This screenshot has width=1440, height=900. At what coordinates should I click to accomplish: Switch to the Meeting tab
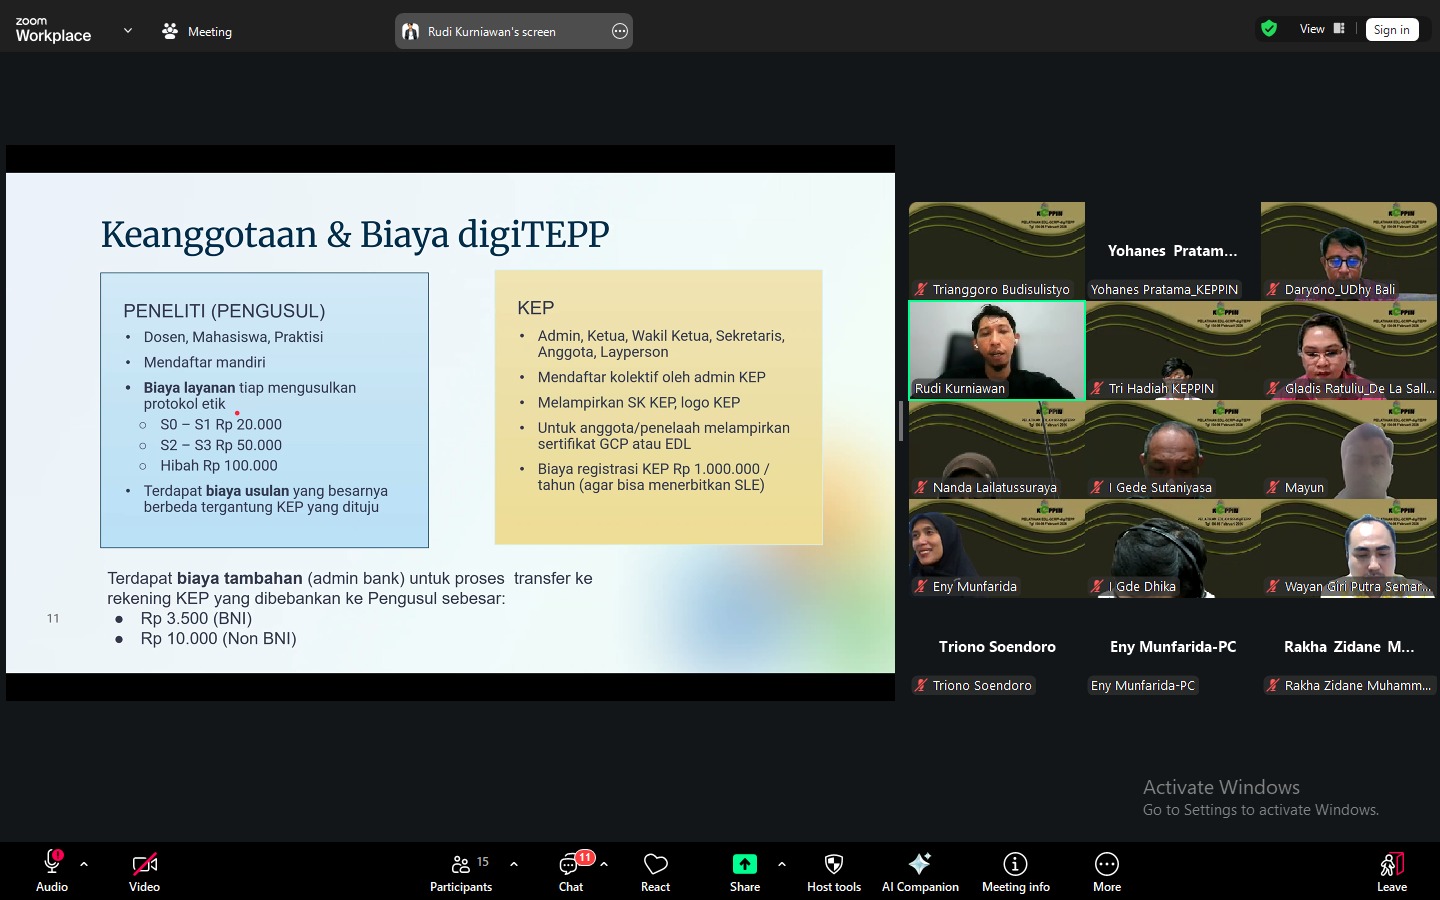(197, 31)
